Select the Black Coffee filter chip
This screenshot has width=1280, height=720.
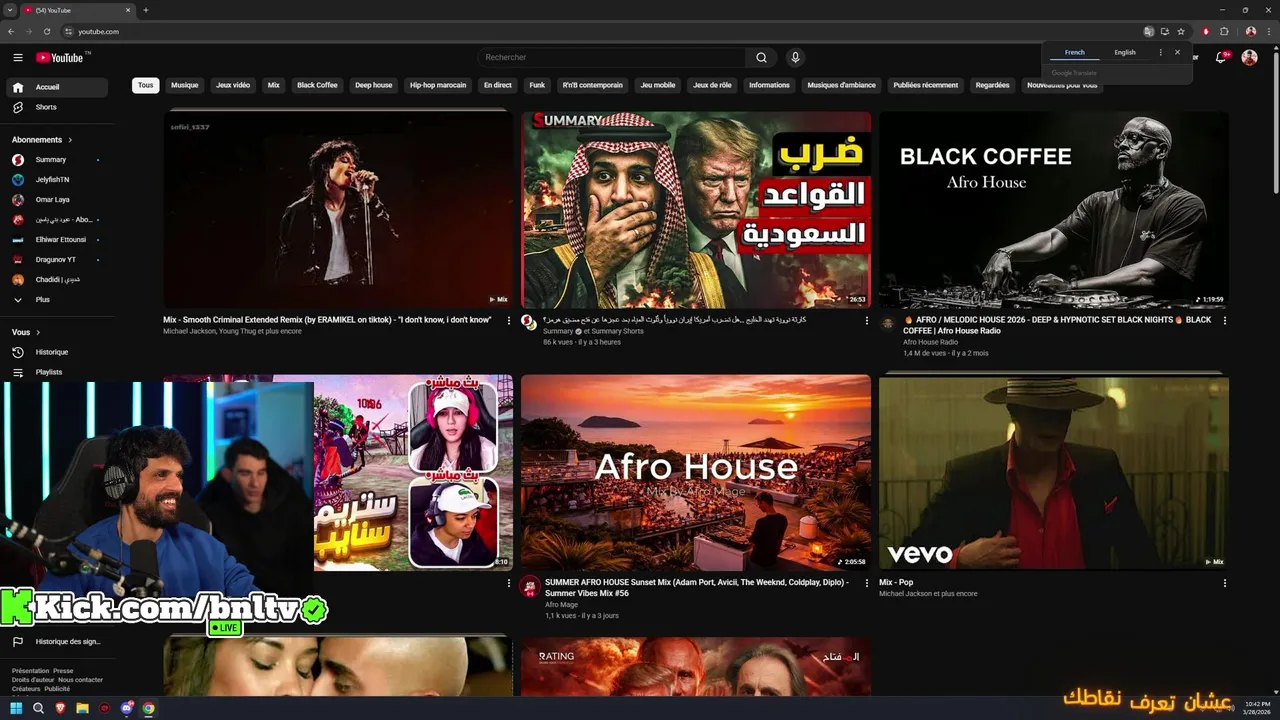[317, 85]
